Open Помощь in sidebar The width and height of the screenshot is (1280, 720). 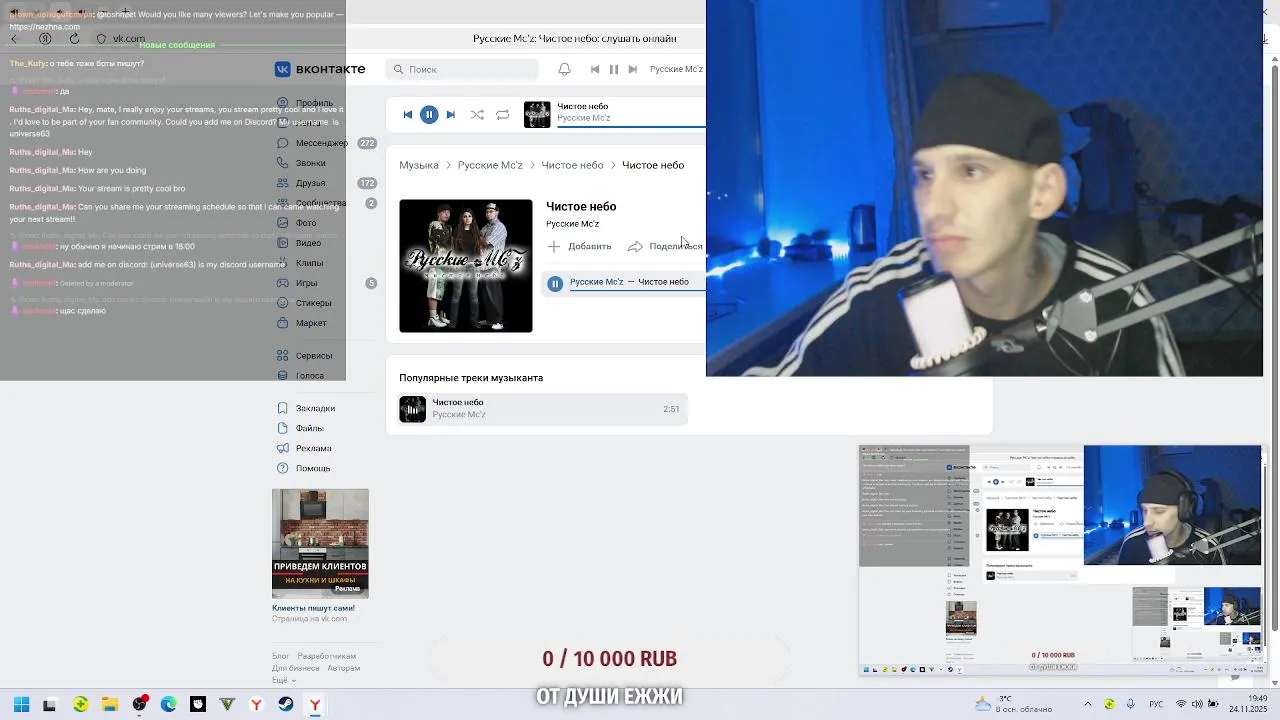(x=313, y=468)
